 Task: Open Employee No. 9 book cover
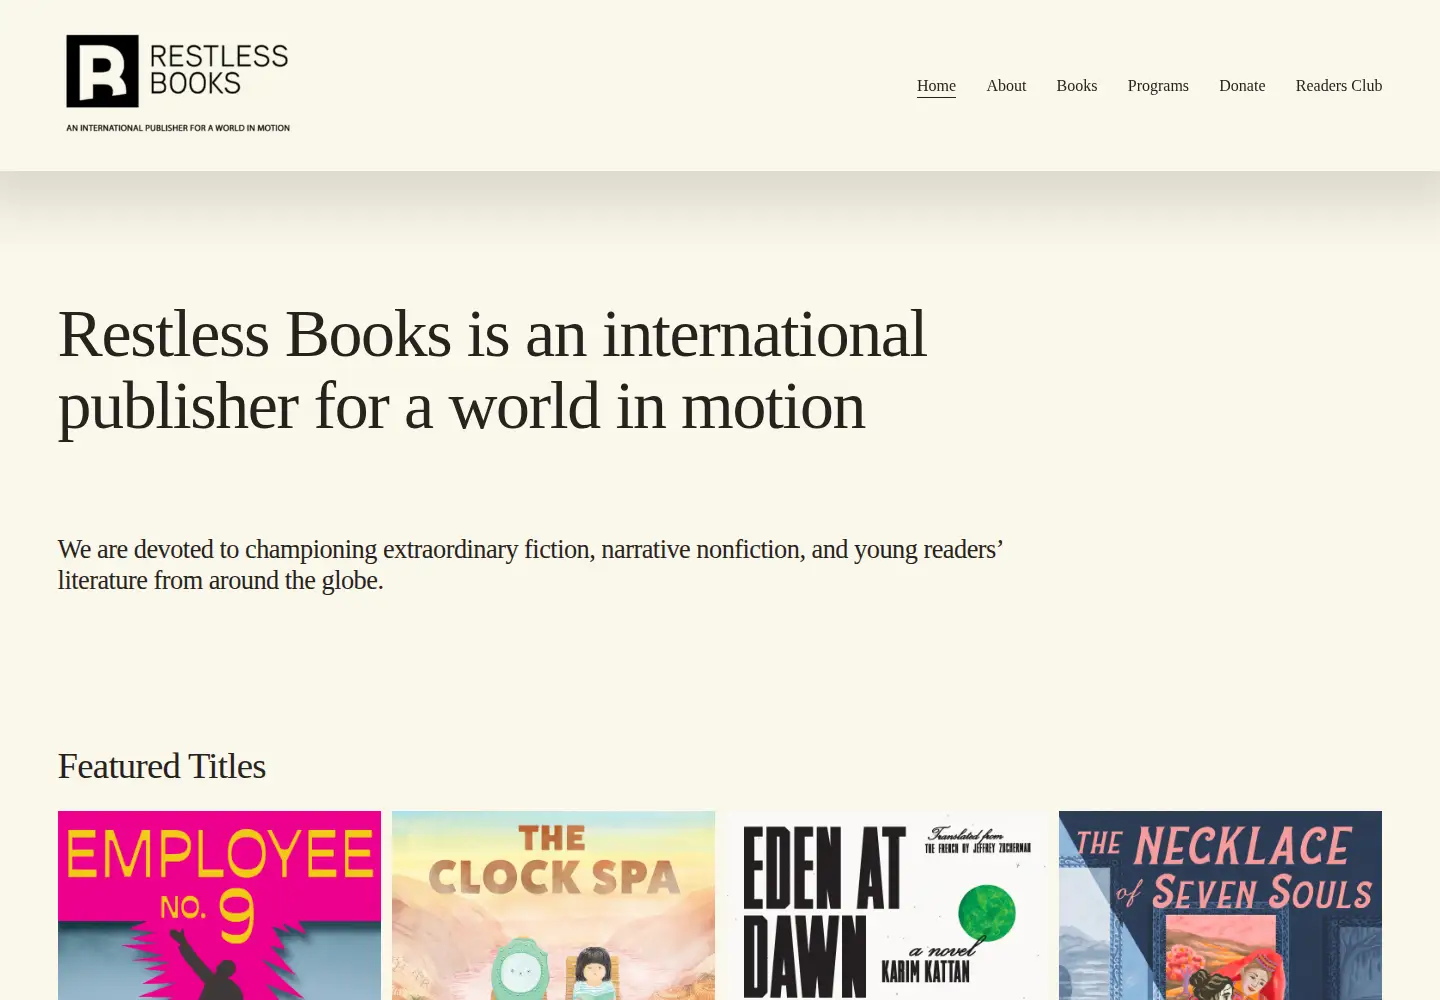(219, 905)
